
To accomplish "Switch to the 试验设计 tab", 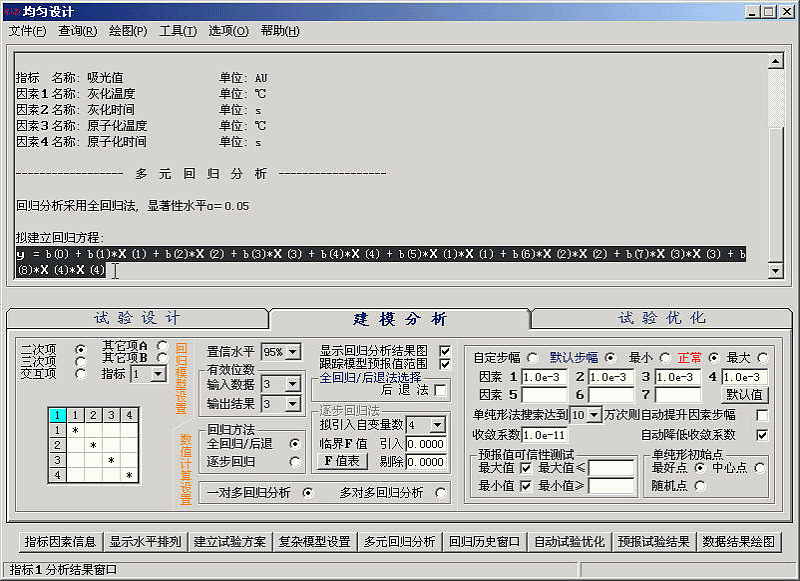I will click(137, 318).
